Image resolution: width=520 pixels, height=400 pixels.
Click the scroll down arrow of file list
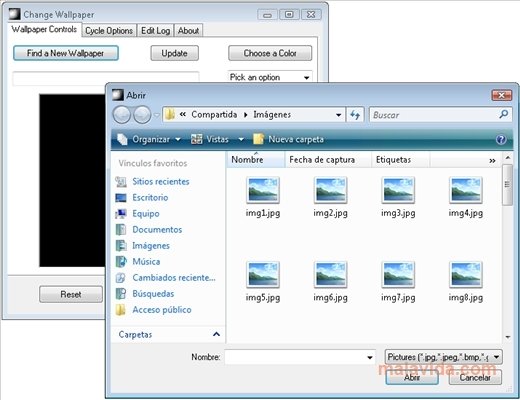508,337
